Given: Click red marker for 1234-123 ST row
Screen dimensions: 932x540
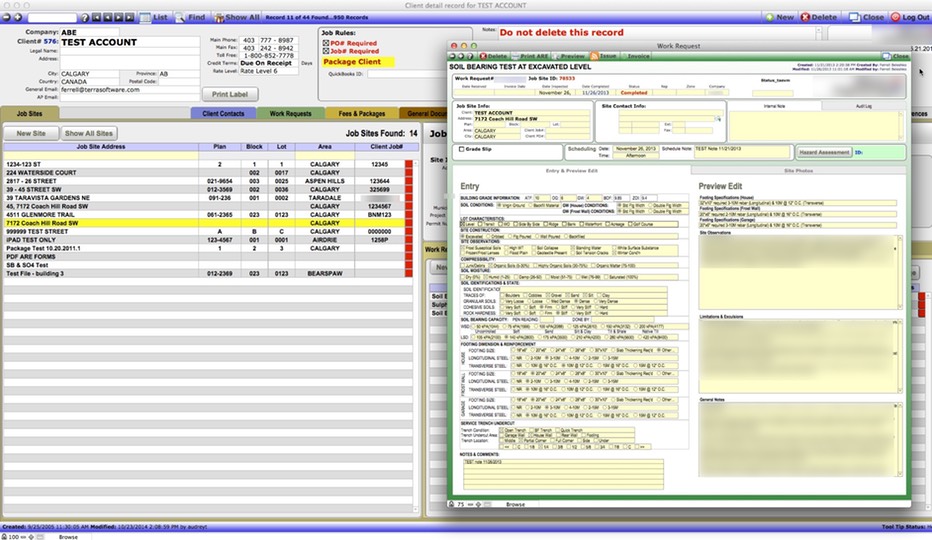Looking at the screenshot, I should [x=408, y=164].
